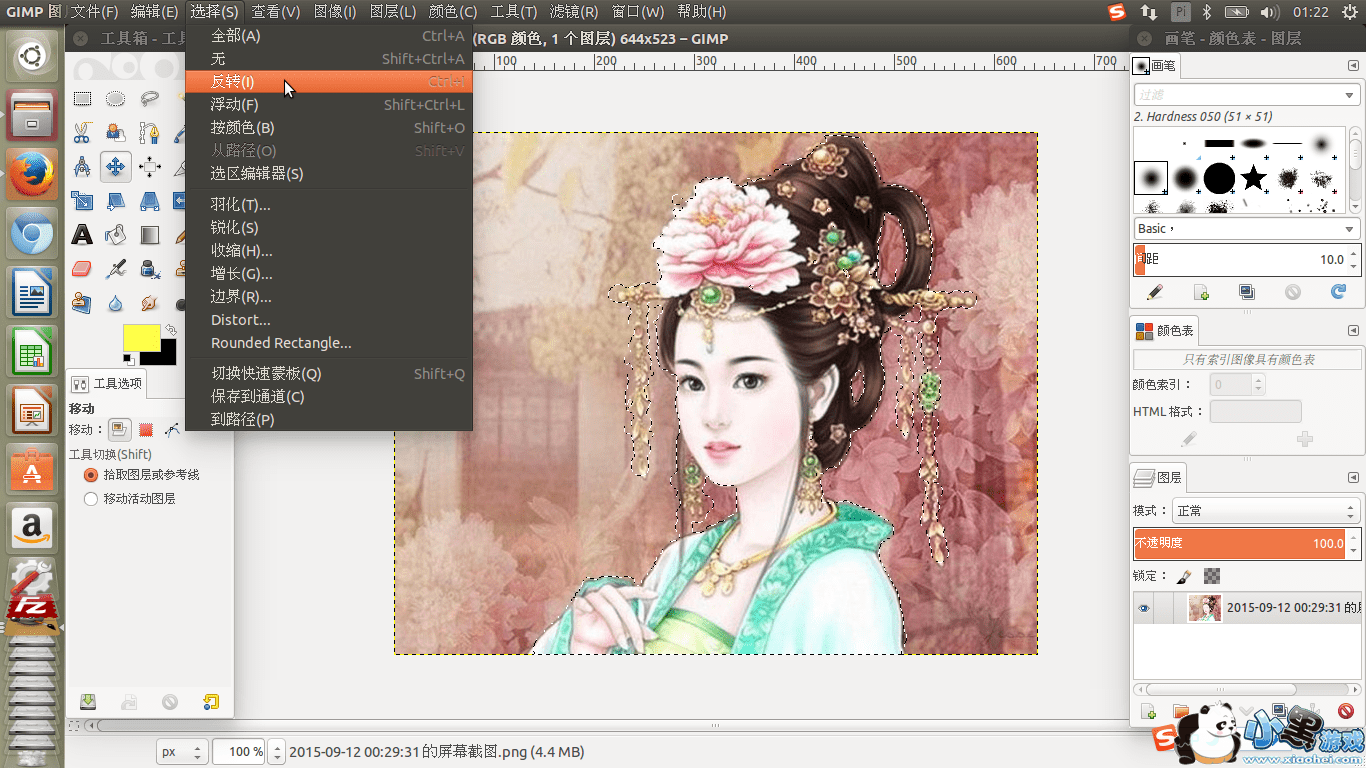Pick the Bucket Fill tool
Image resolution: width=1366 pixels, height=768 pixels.
pos(116,235)
